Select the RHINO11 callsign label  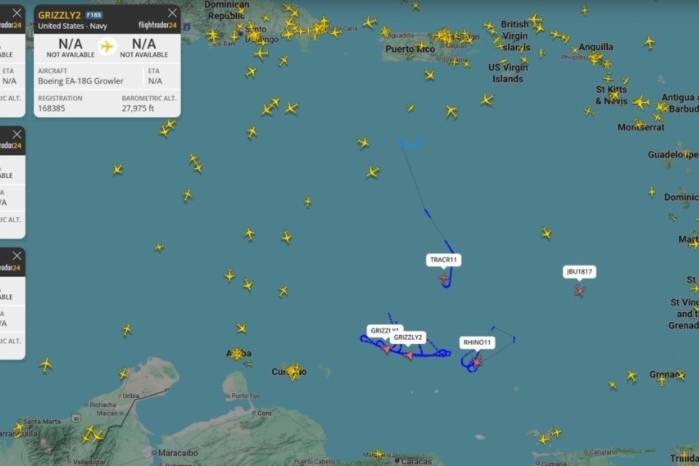(477, 342)
